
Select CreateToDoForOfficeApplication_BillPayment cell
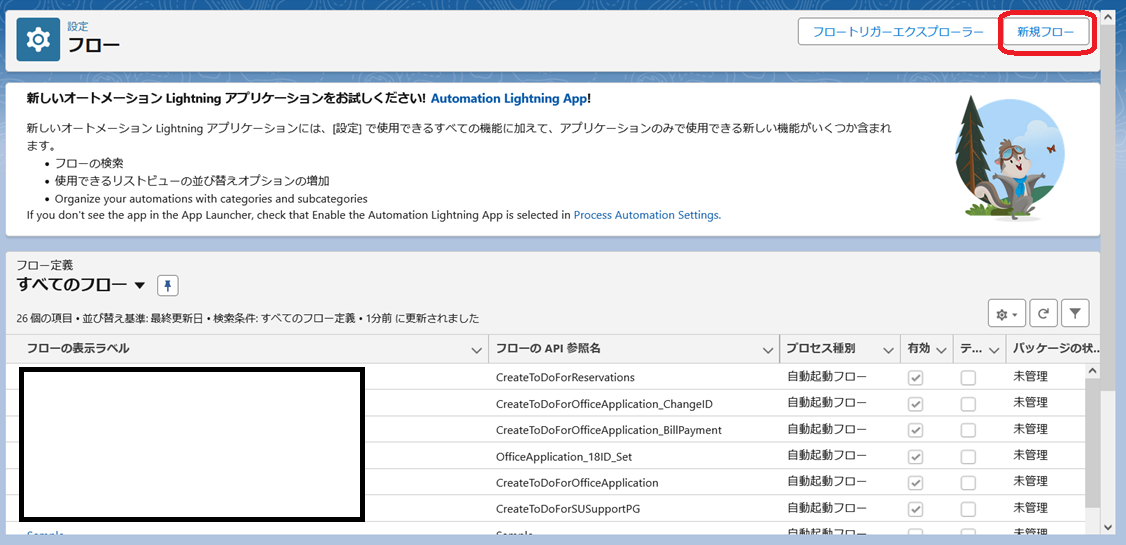pyautogui.click(x=608, y=430)
